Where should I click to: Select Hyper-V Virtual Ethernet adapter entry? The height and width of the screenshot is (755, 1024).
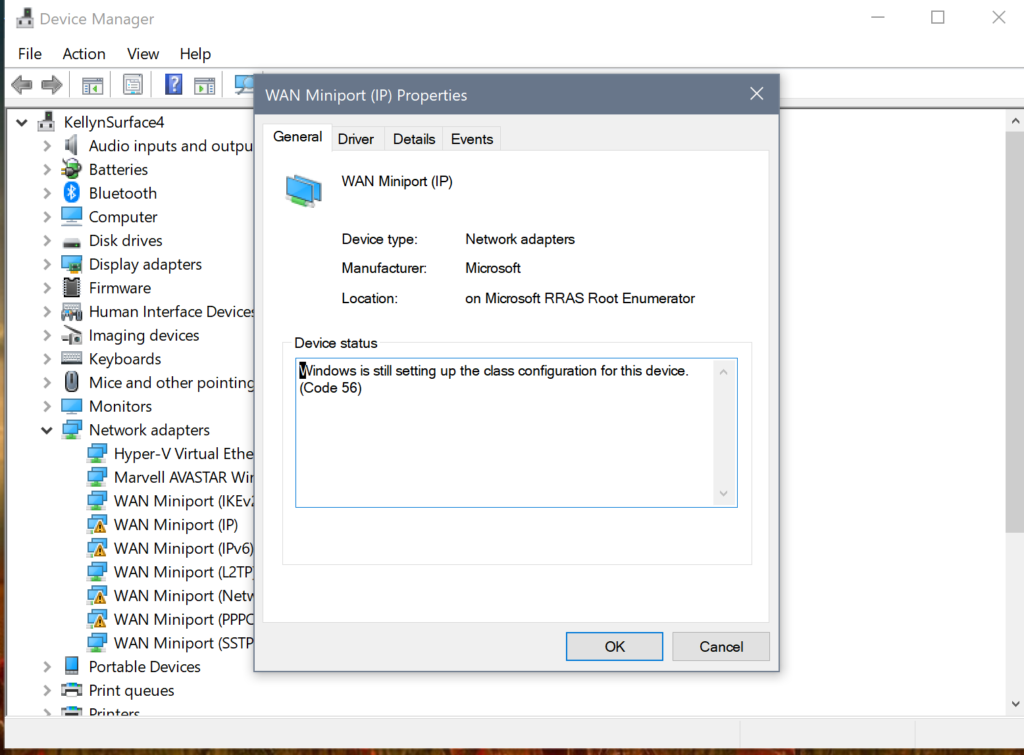coord(170,454)
